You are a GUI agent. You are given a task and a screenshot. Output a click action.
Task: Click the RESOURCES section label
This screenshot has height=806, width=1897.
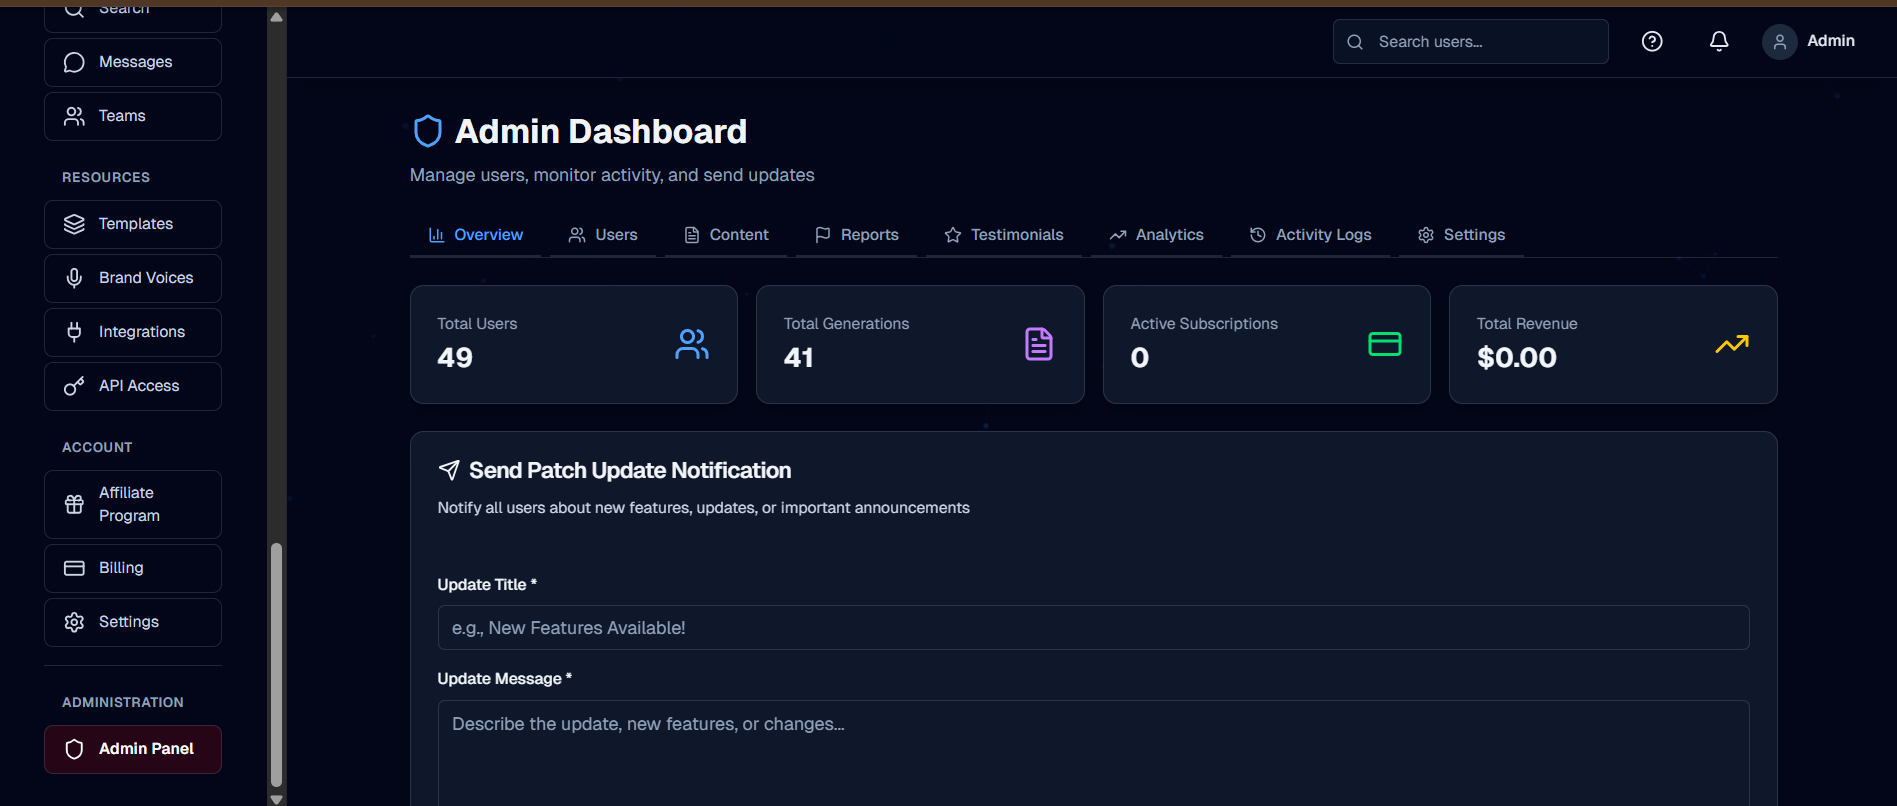click(106, 177)
